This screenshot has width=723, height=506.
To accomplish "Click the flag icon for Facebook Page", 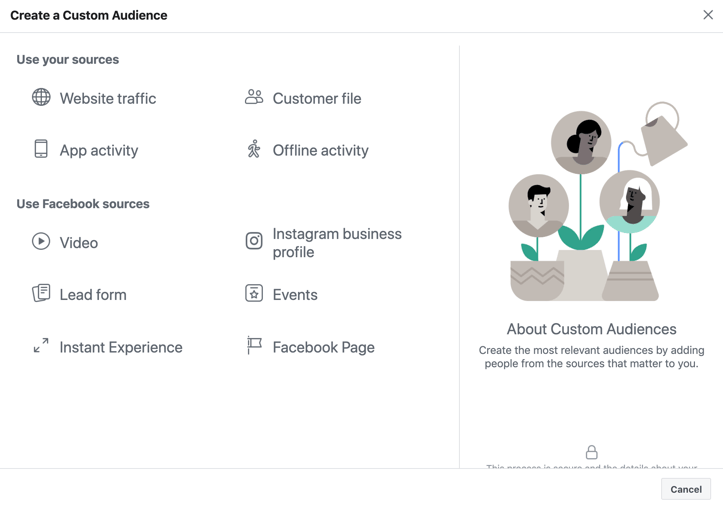I will pyautogui.click(x=254, y=345).
